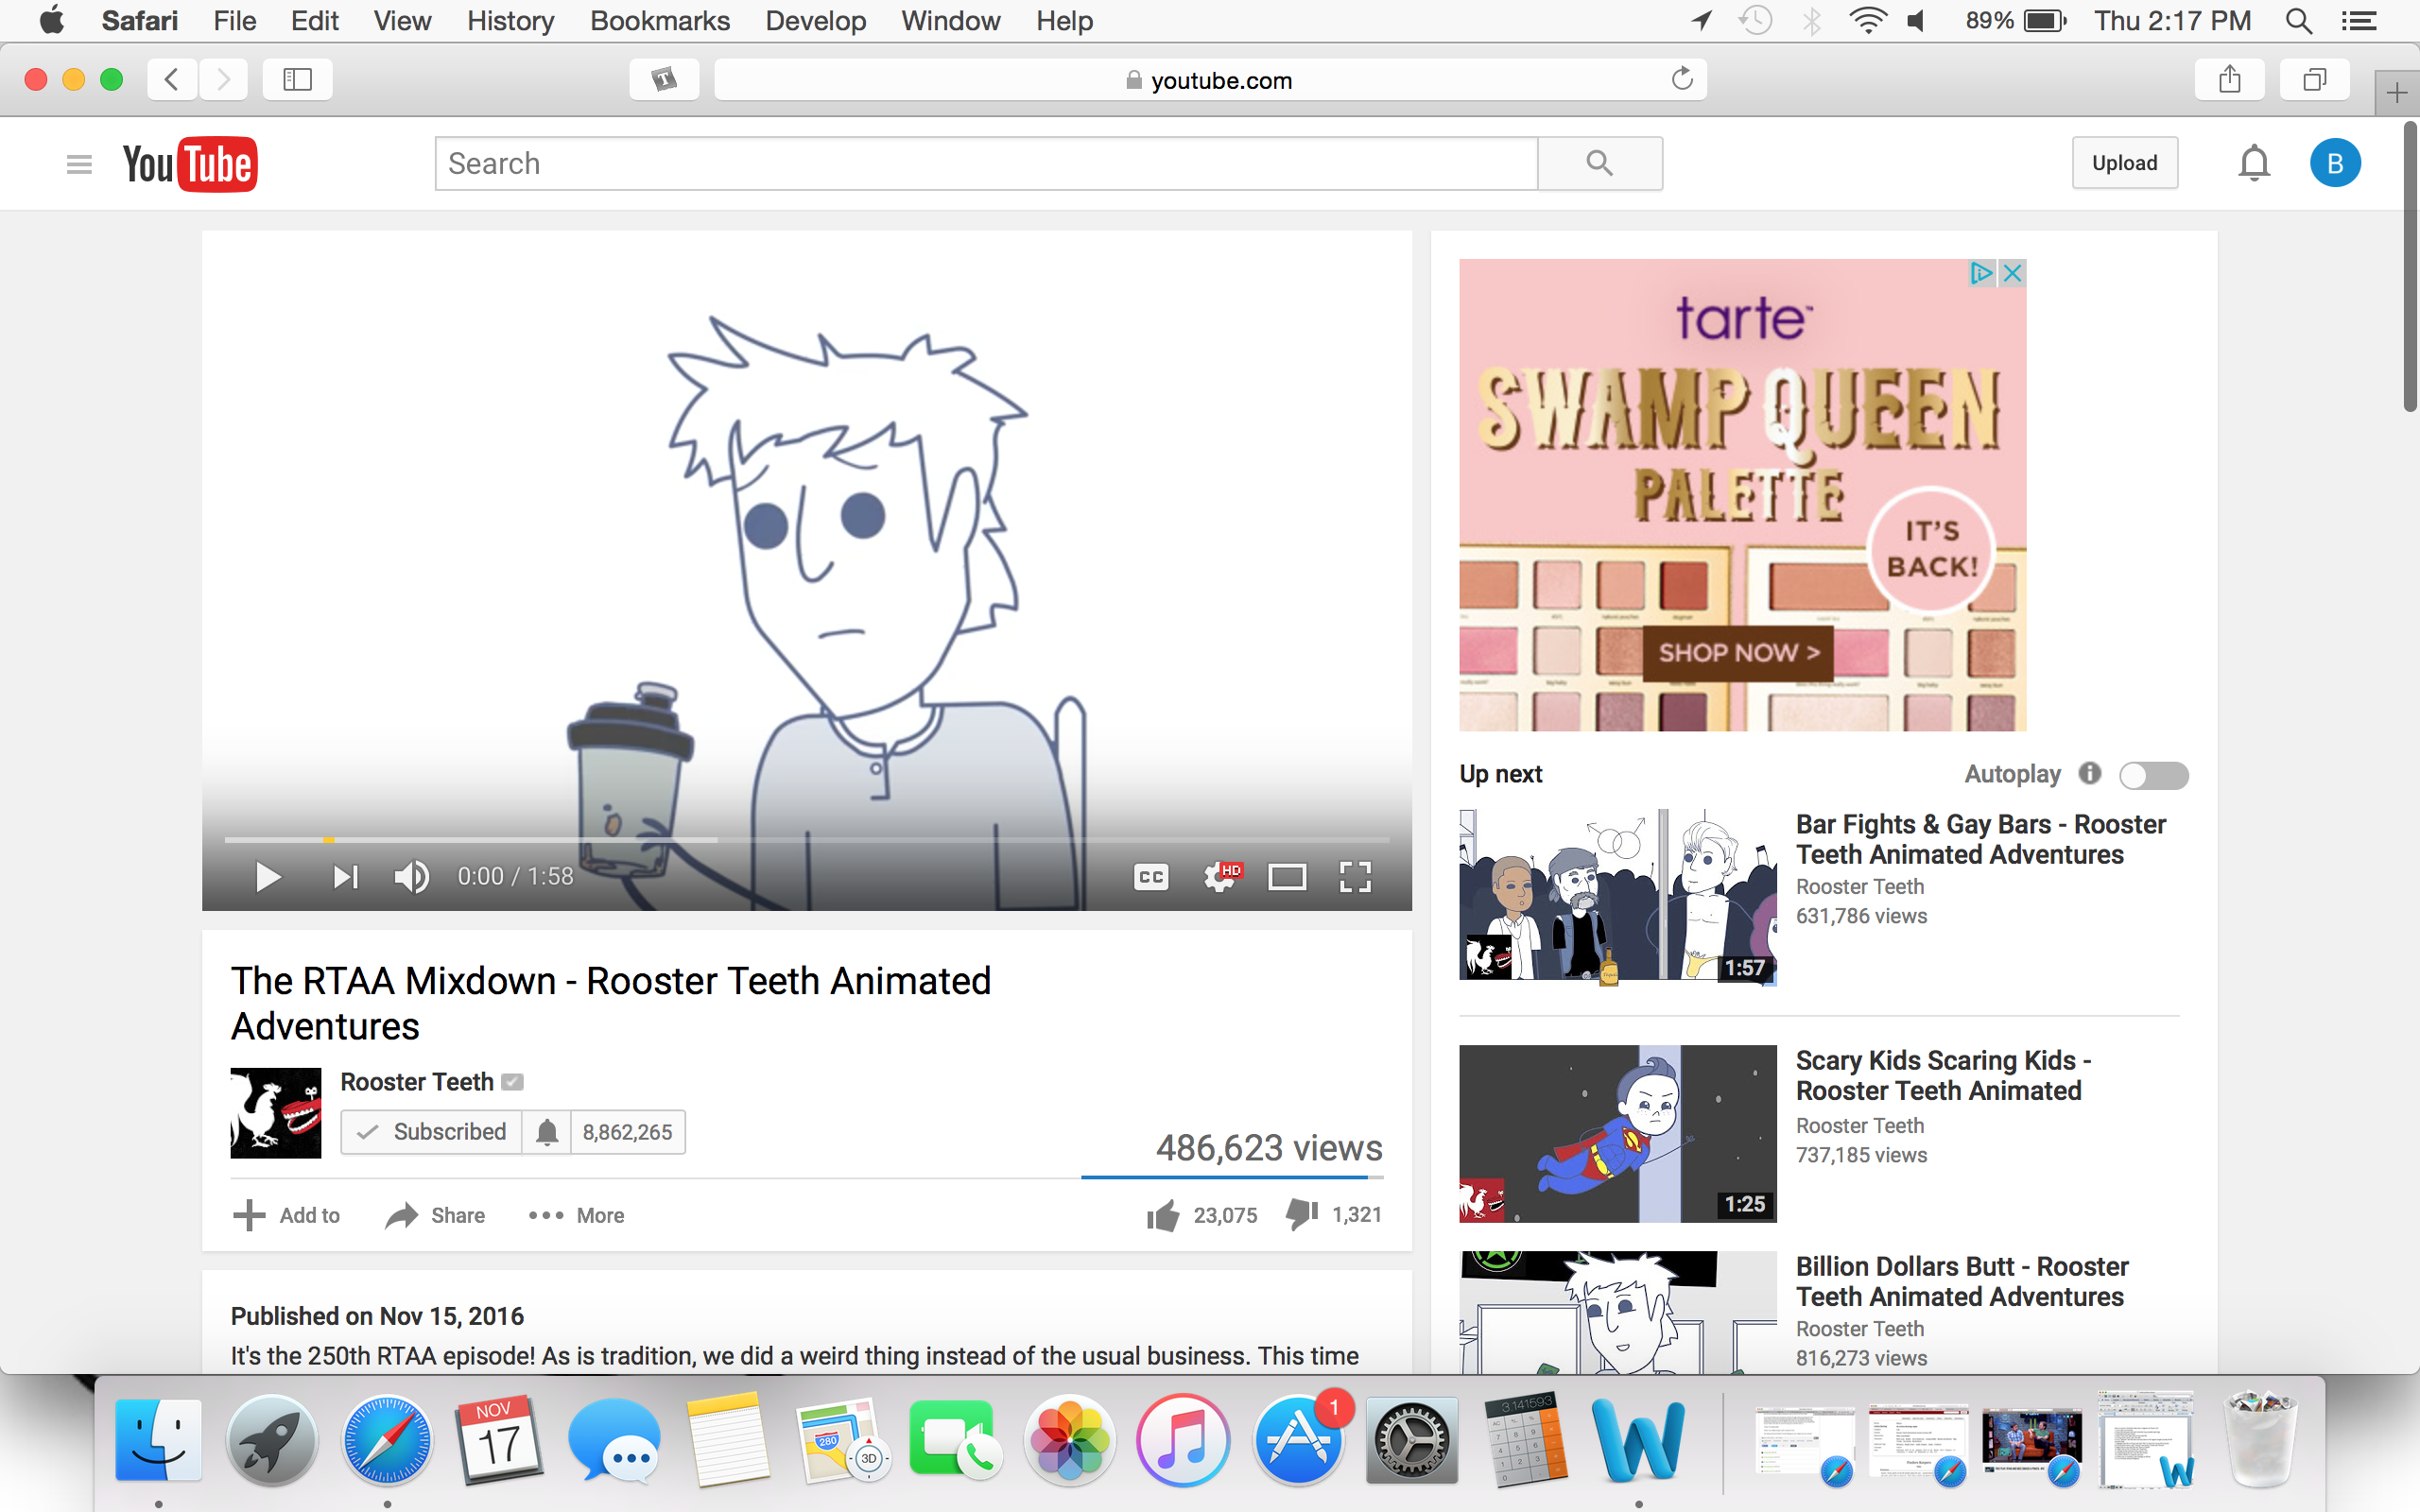The image size is (2420, 1512).
Task: Dislike the video with thumbs down
Action: click(x=1302, y=1215)
